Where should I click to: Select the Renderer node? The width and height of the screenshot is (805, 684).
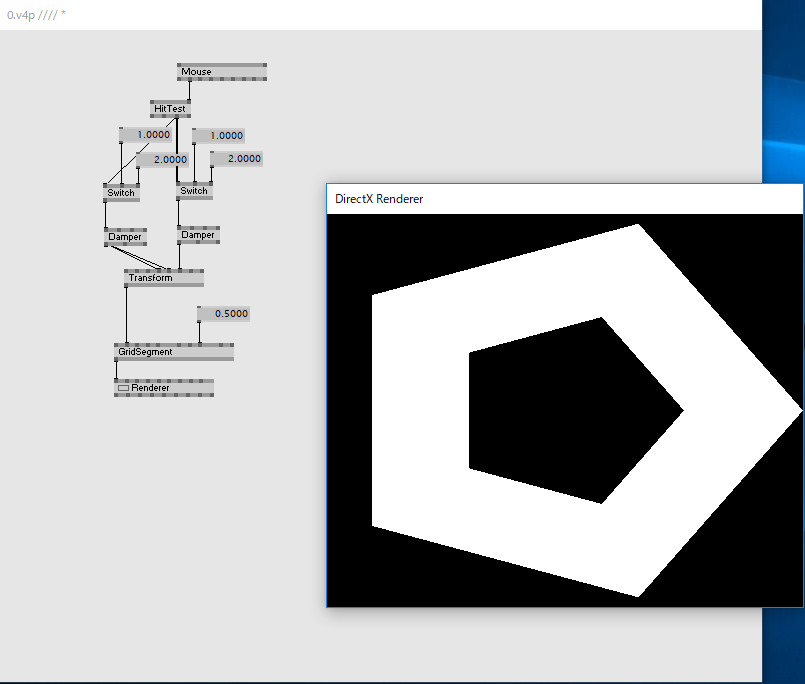(164, 388)
